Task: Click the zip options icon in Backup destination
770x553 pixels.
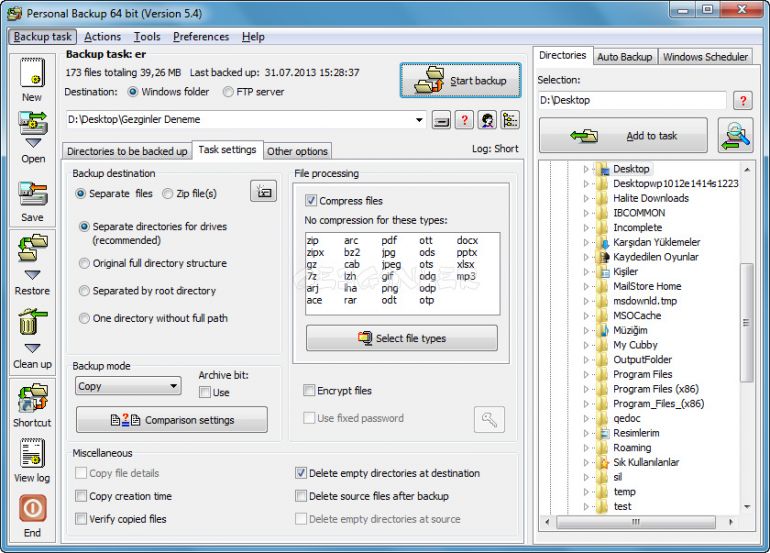Action: pos(264,192)
